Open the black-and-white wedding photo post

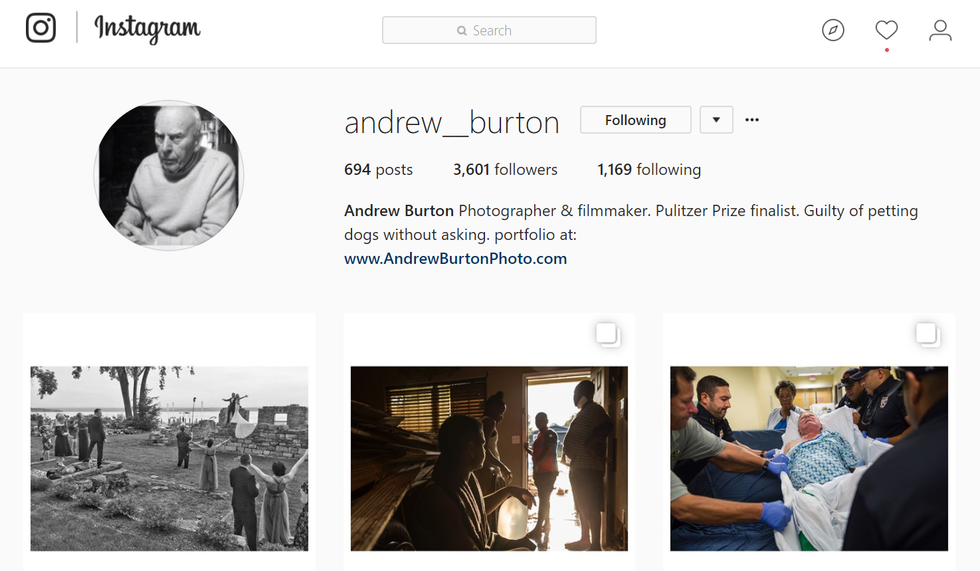click(x=169, y=459)
